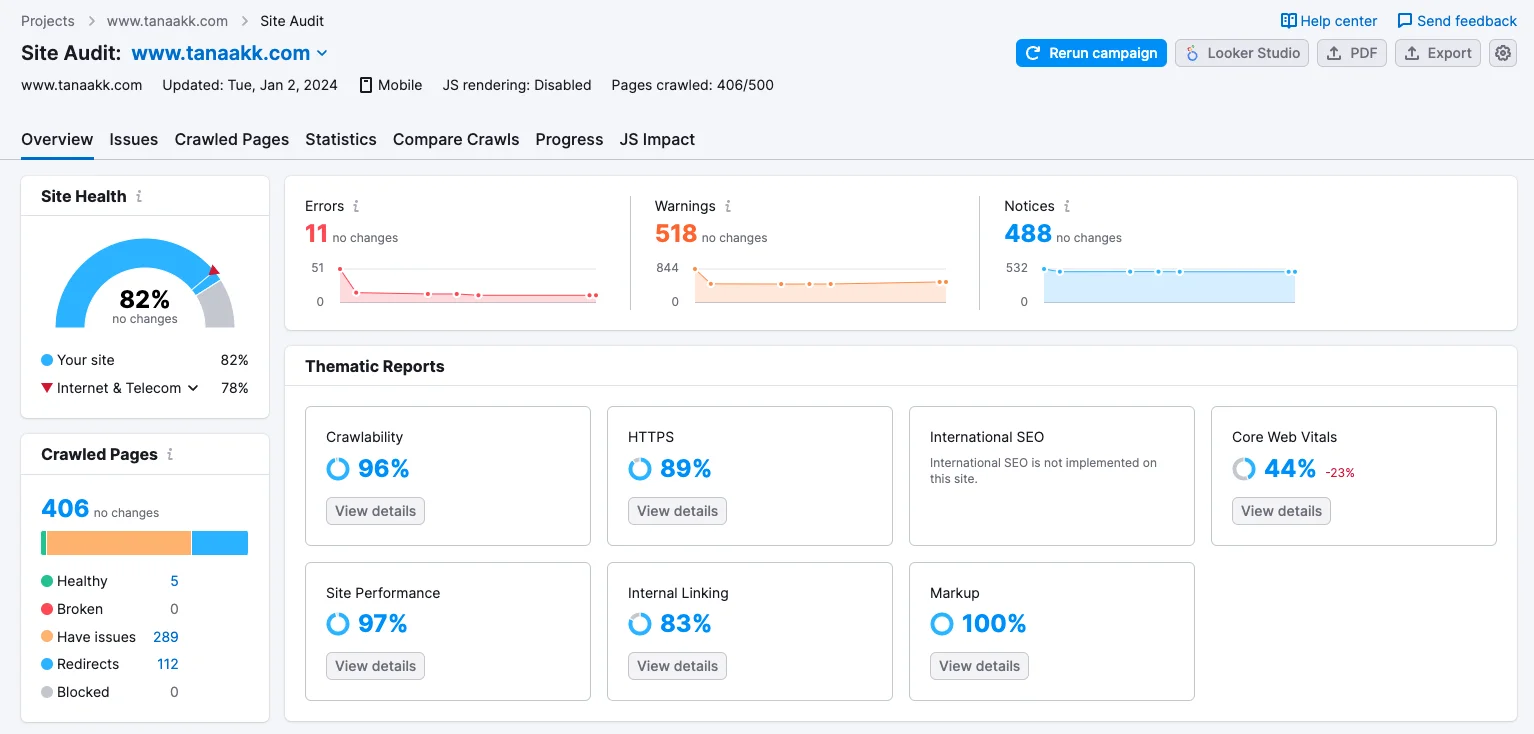Click the Pages crawled: 406/500 text

click(692, 85)
